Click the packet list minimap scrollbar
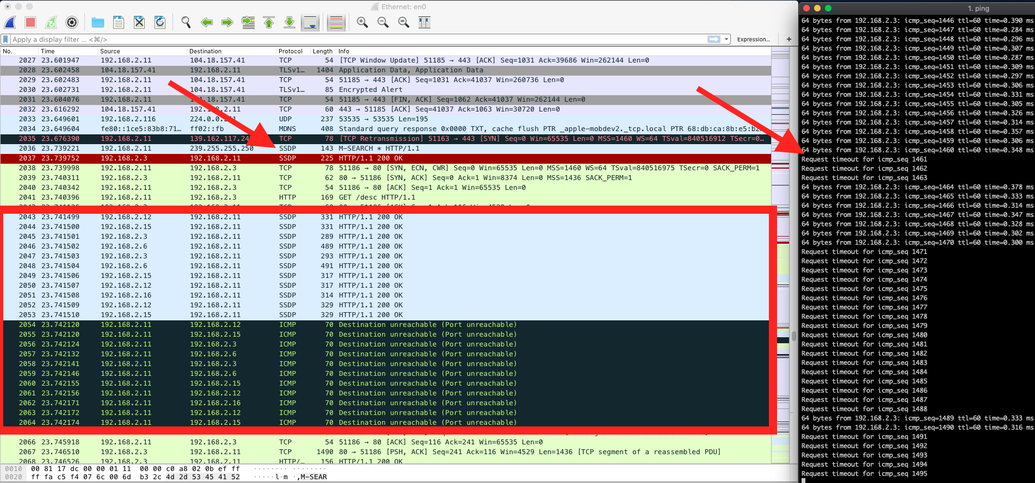The width and height of the screenshot is (1035, 483). click(x=780, y=254)
